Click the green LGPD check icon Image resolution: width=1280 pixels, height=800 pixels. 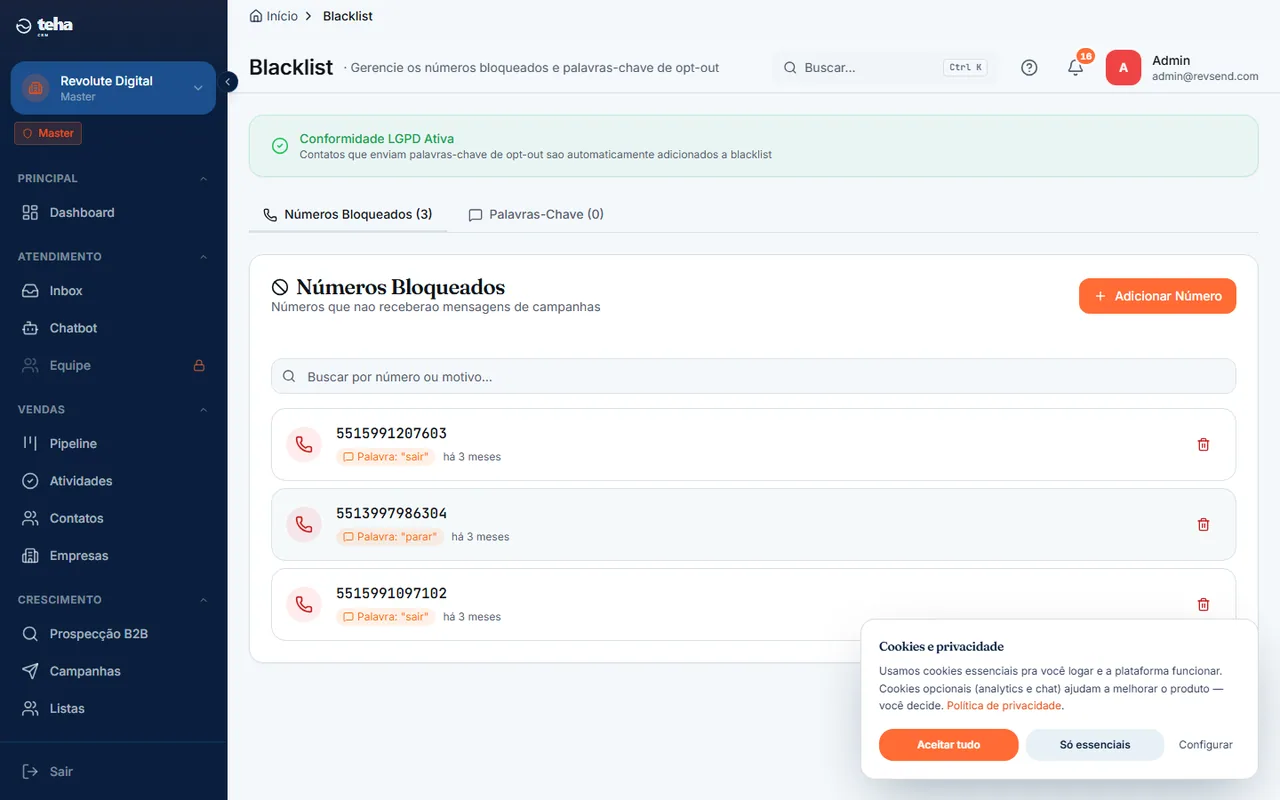pyautogui.click(x=280, y=146)
